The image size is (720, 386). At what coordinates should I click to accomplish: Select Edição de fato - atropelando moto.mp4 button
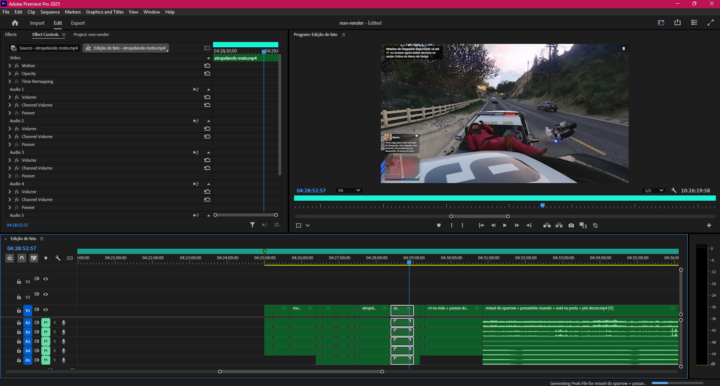(x=126, y=48)
